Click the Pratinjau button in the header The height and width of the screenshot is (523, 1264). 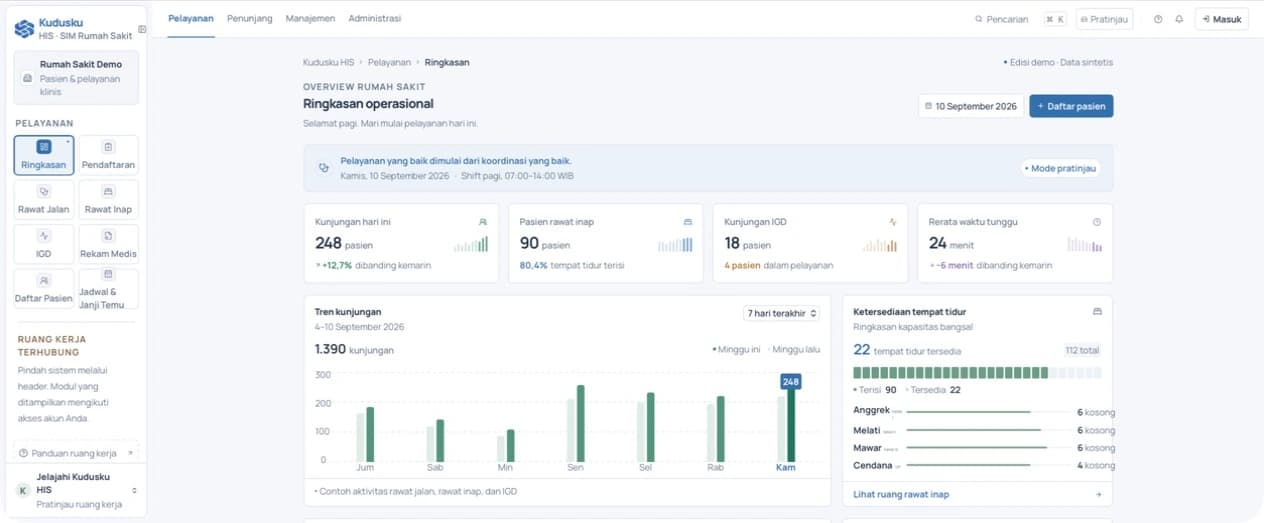tap(1104, 19)
